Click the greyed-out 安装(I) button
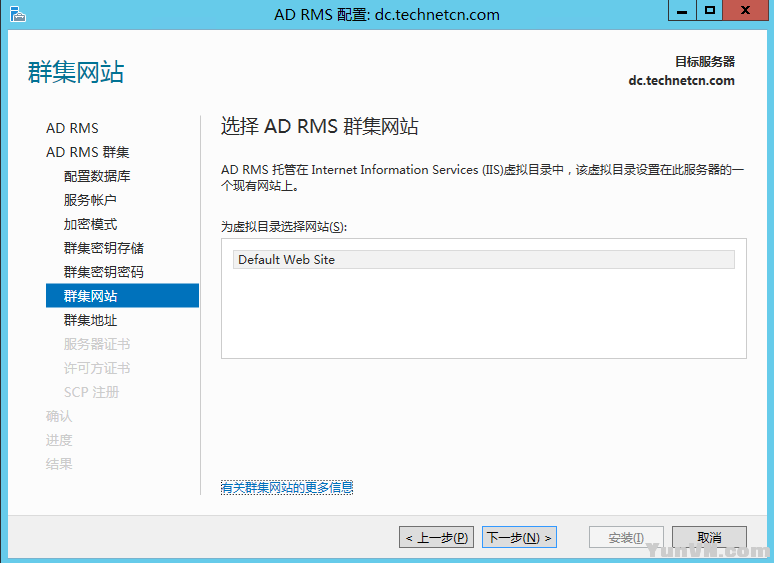Image resolution: width=774 pixels, height=563 pixels. click(626, 537)
